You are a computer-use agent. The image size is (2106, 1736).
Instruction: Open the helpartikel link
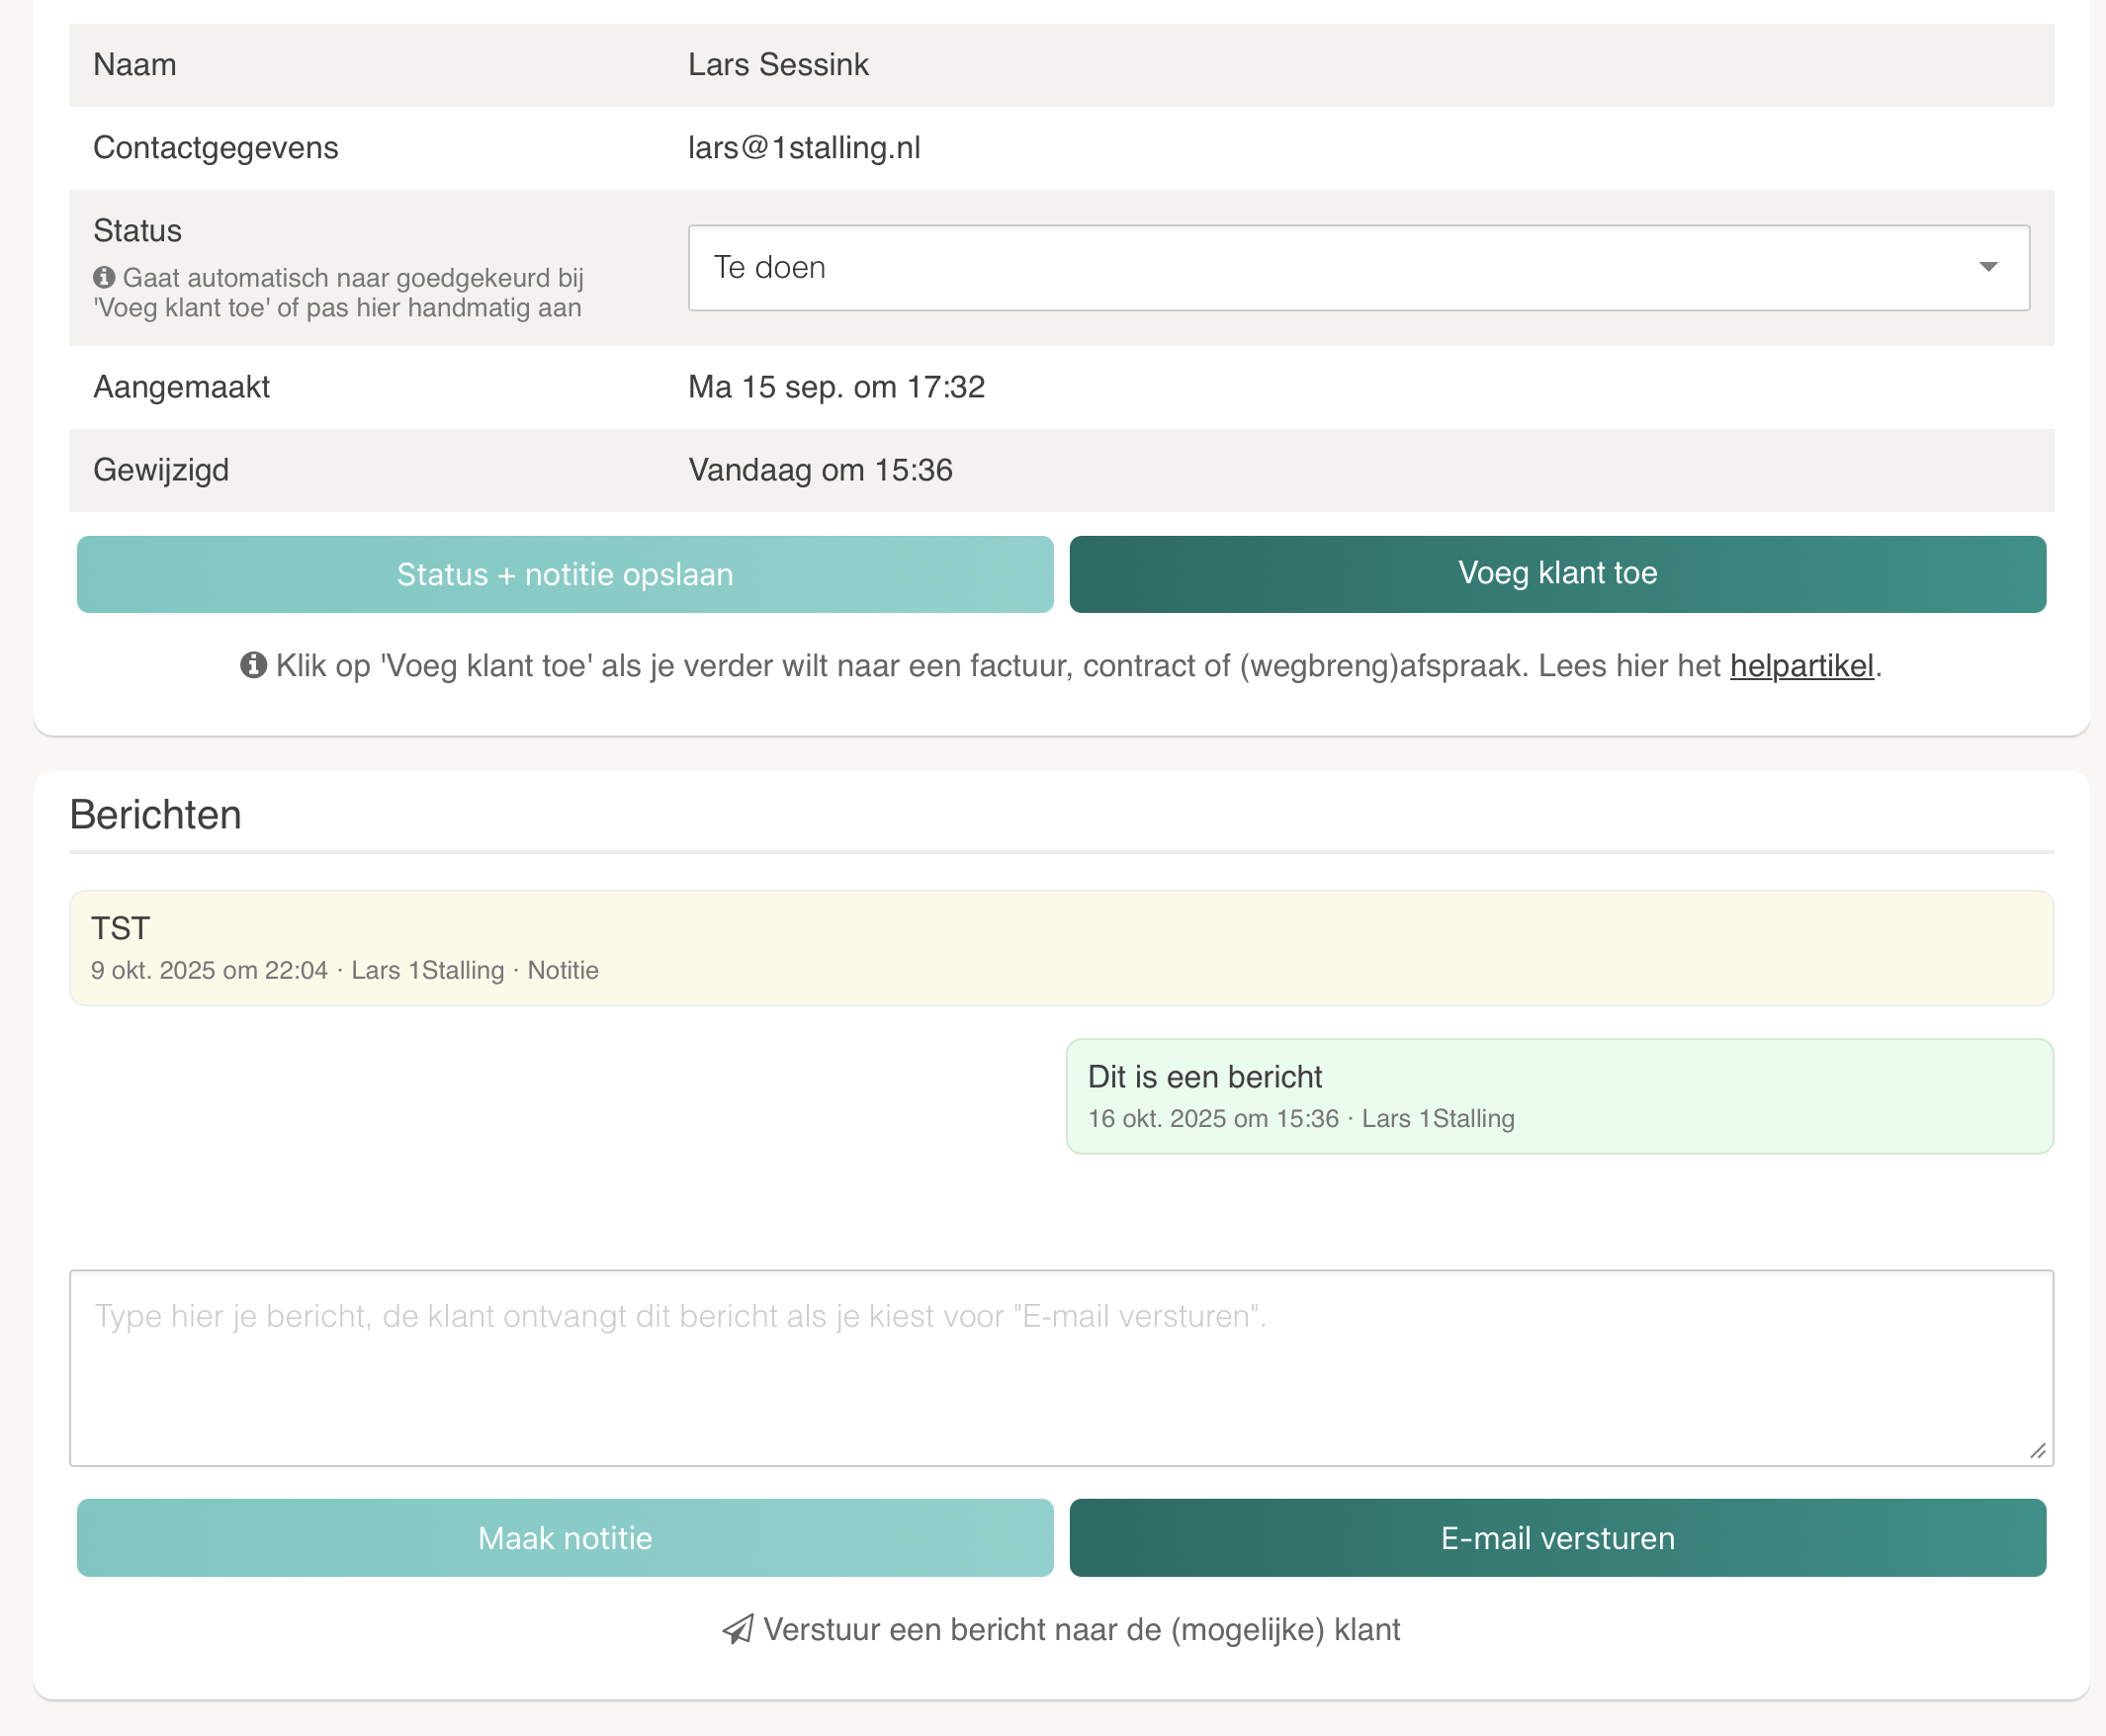(1801, 666)
